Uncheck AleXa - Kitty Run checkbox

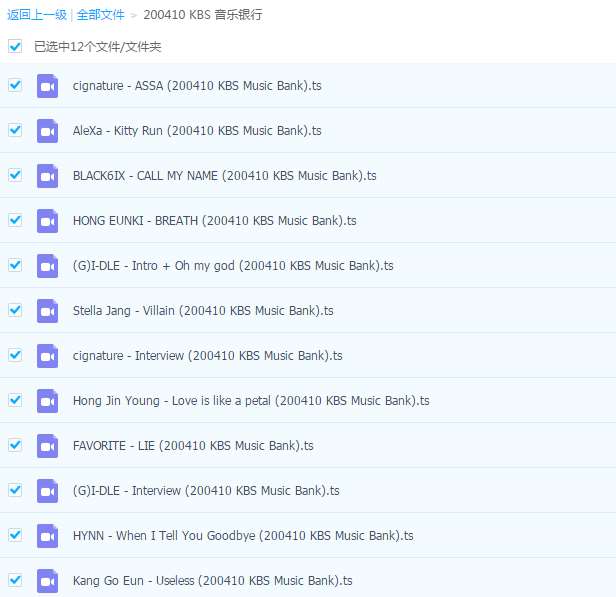click(15, 130)
